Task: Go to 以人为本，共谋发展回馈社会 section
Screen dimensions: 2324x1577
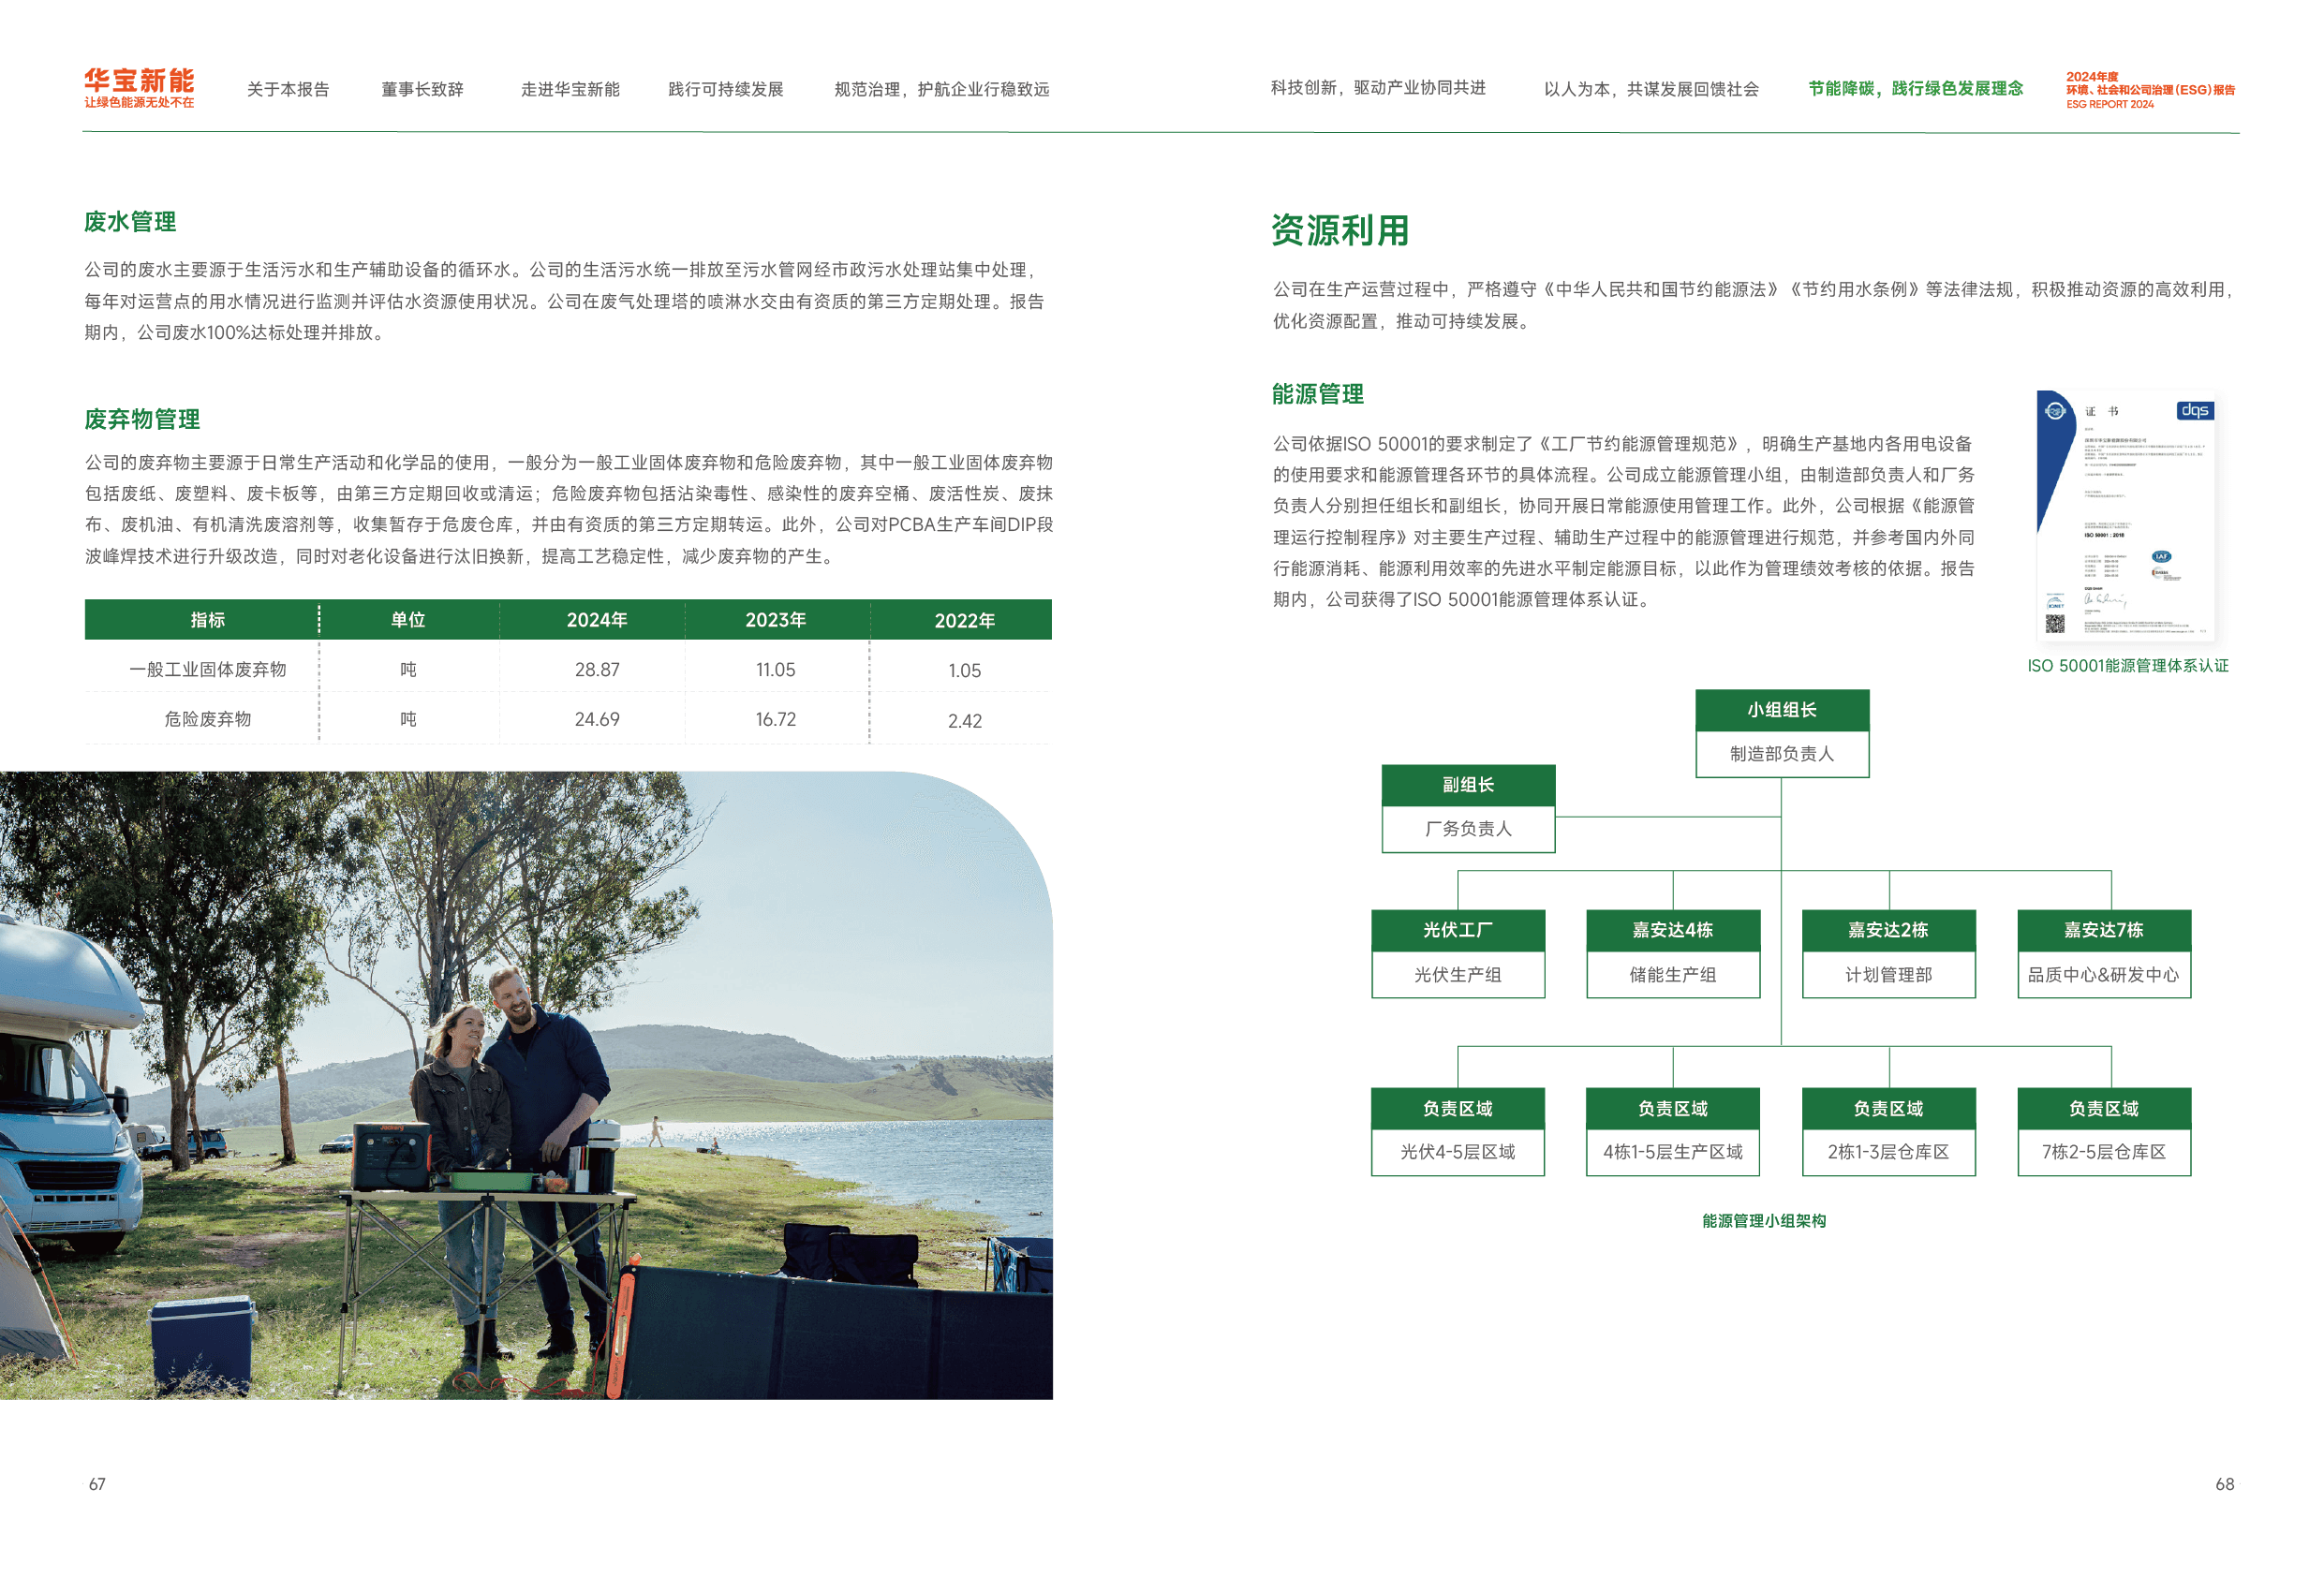Action: [x=1650, y=89]
